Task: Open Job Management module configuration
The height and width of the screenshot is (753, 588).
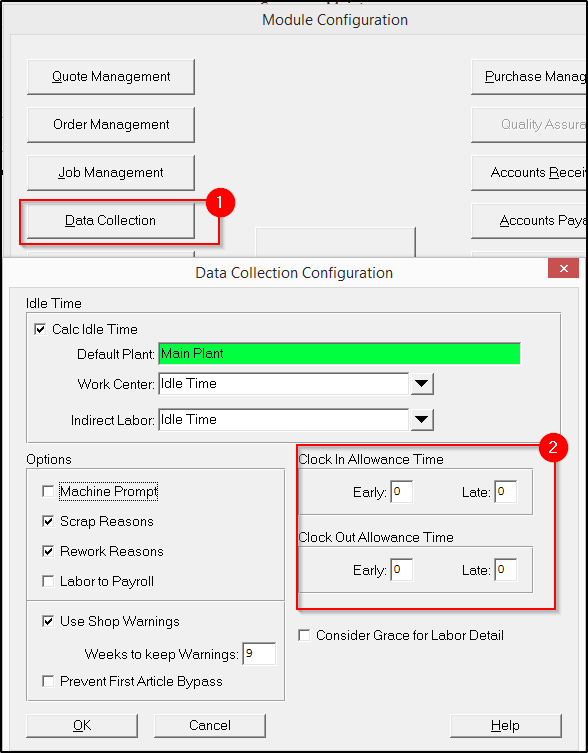Action: [111, 173]
